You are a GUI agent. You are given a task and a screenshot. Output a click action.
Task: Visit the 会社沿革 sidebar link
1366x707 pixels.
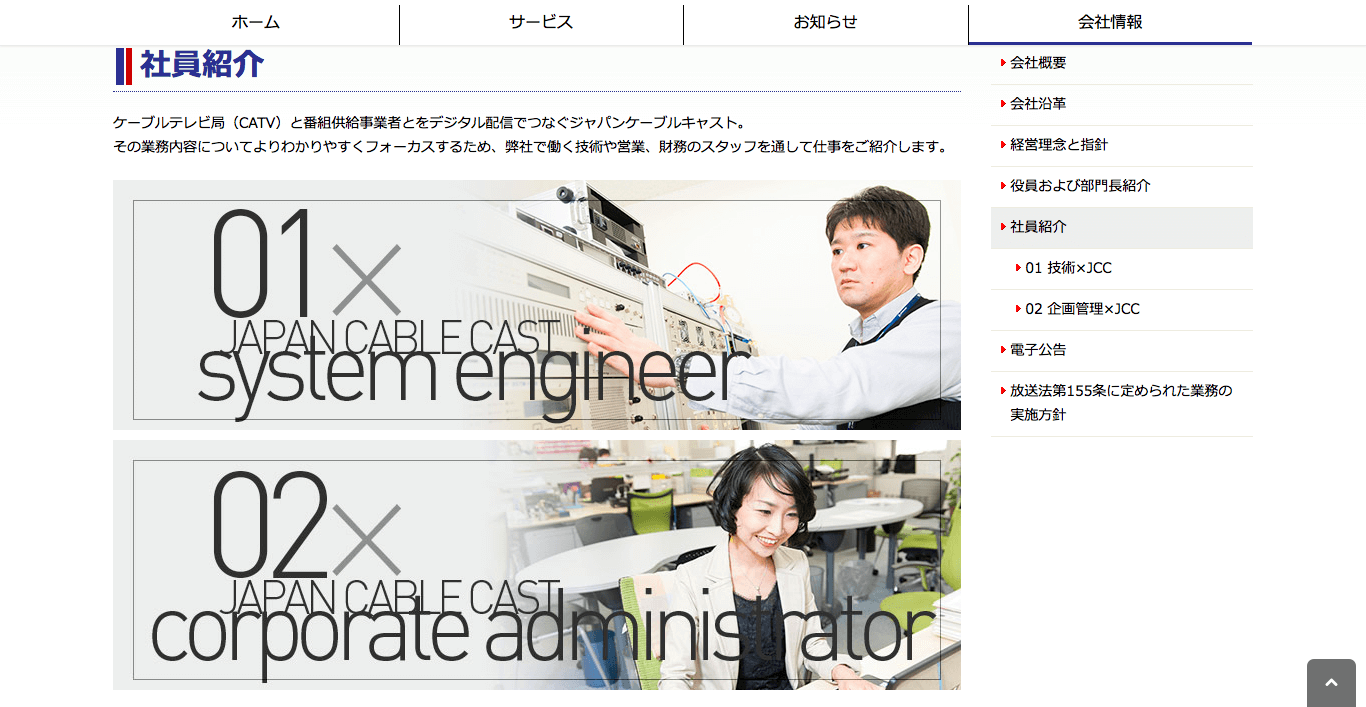coord(1121,104)
